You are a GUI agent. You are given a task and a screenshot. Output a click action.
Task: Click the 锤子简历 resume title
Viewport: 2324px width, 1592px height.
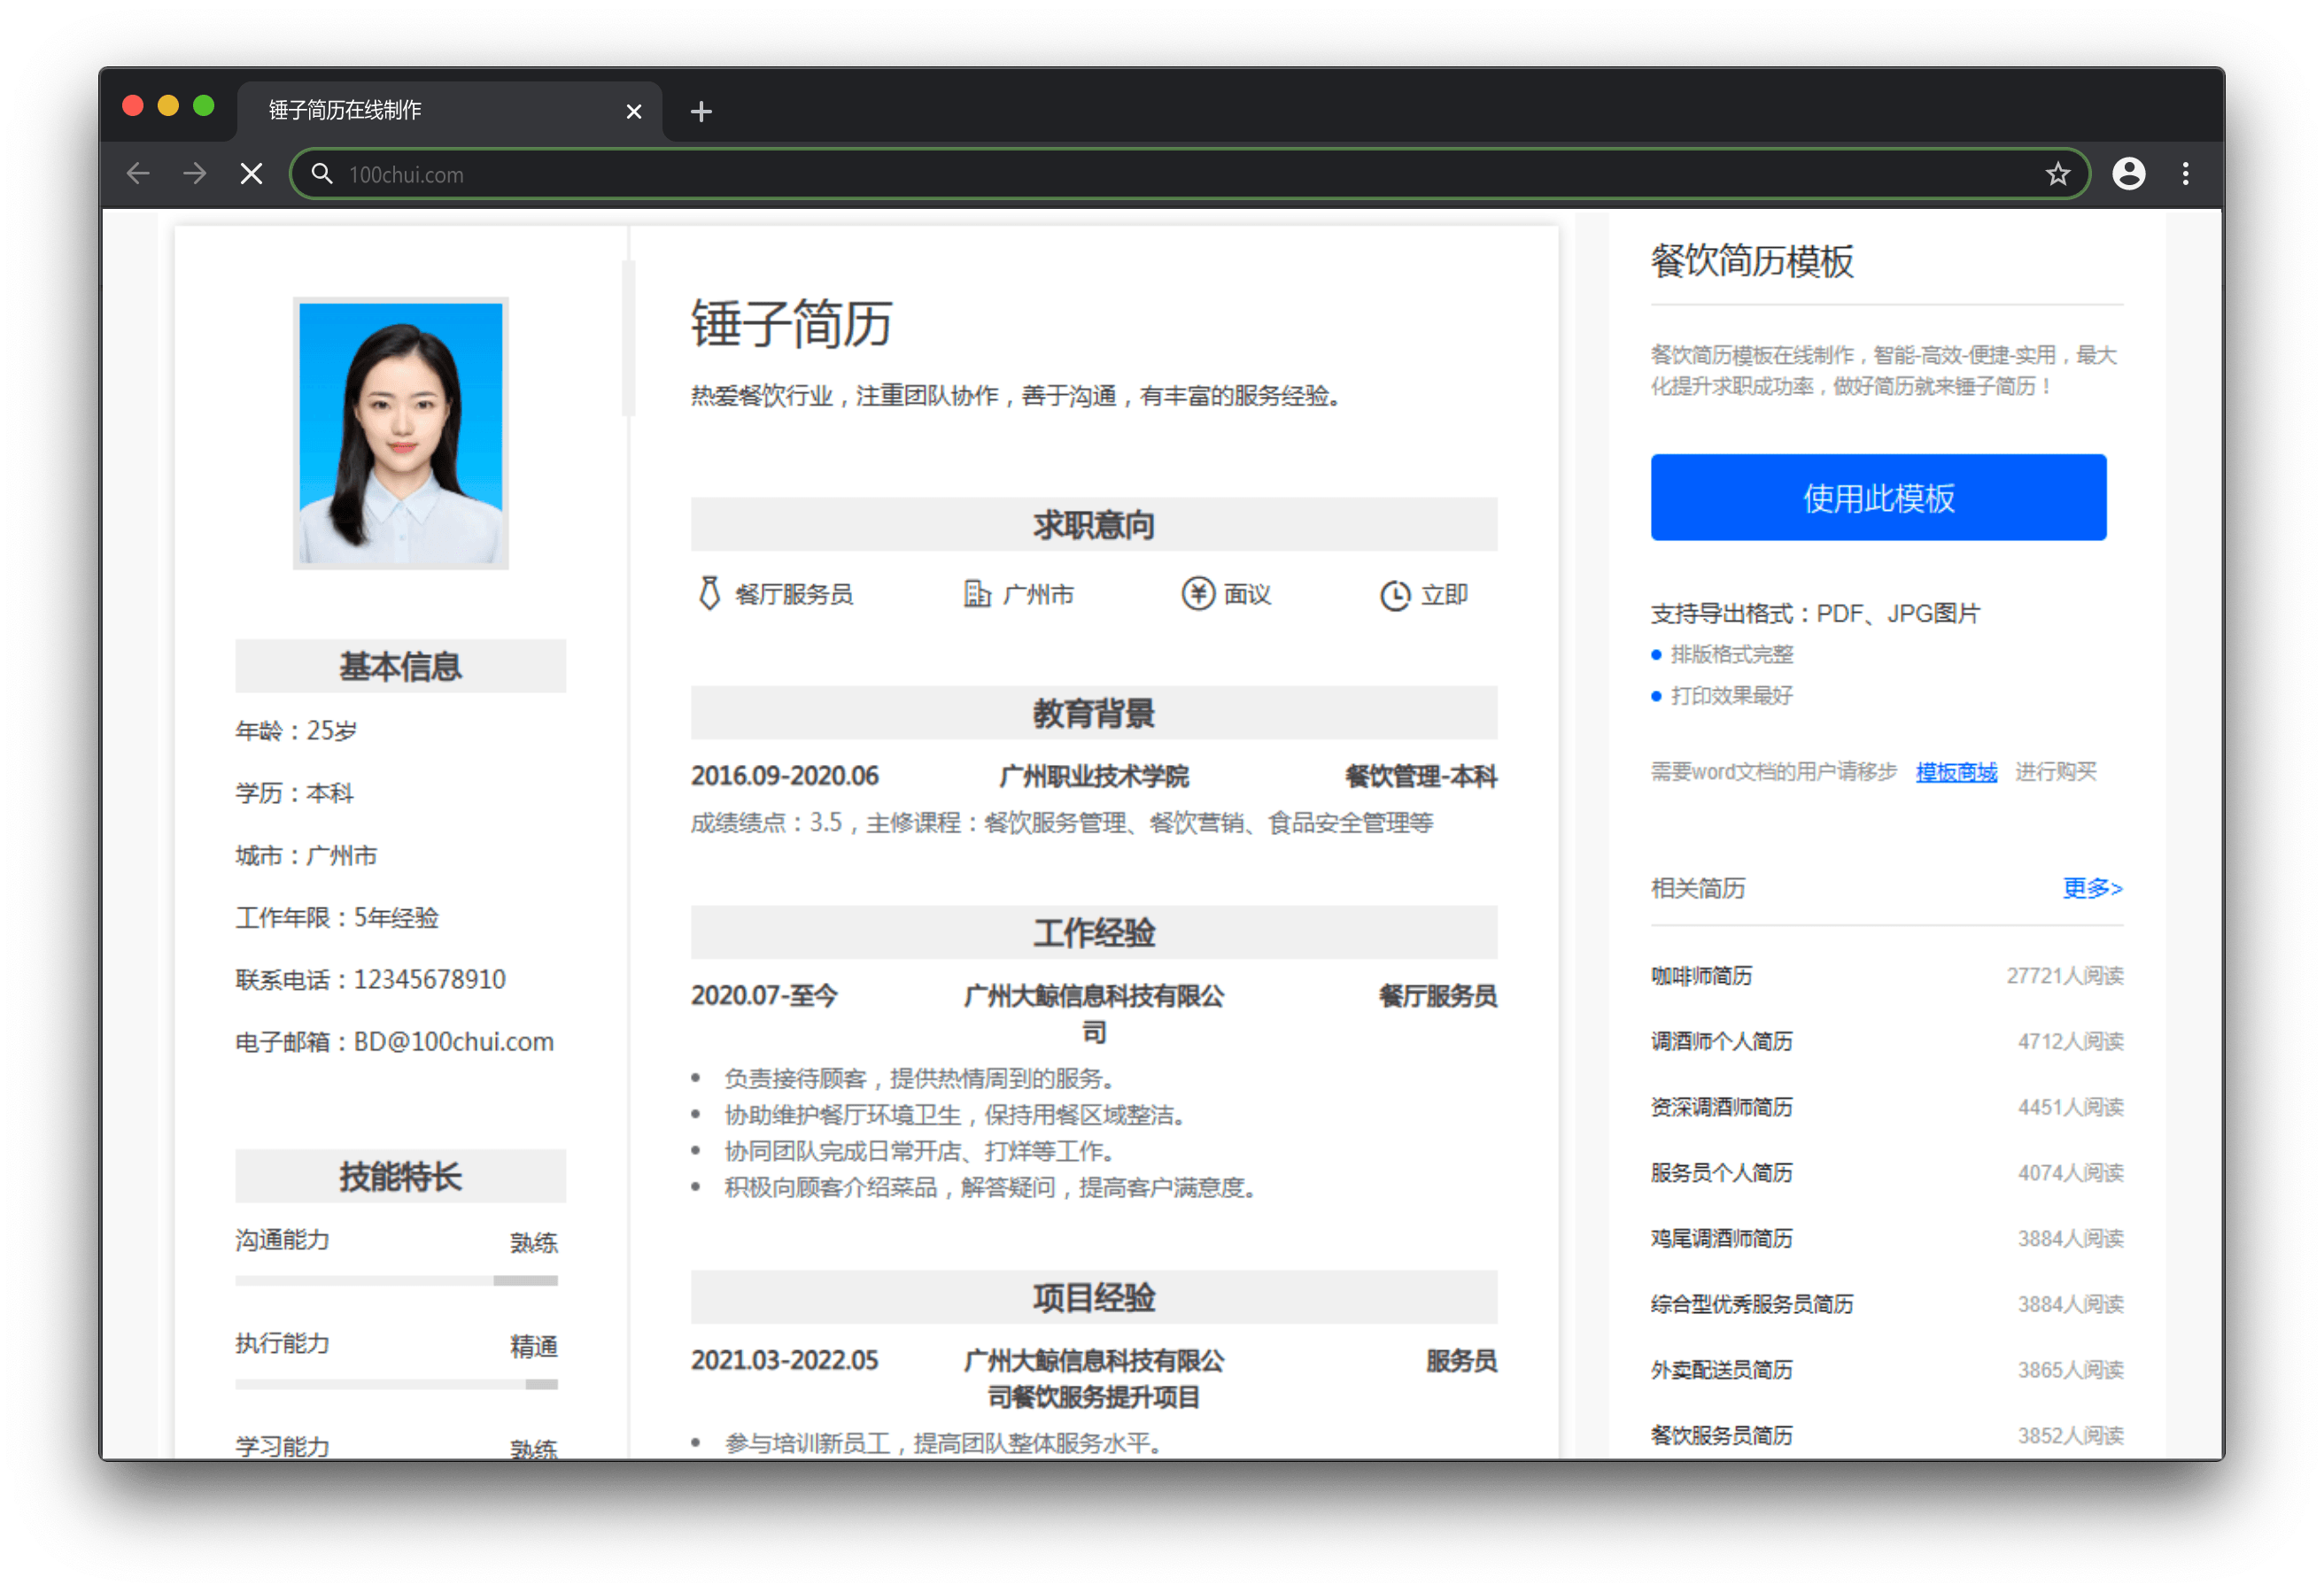[x=791, y=323]
